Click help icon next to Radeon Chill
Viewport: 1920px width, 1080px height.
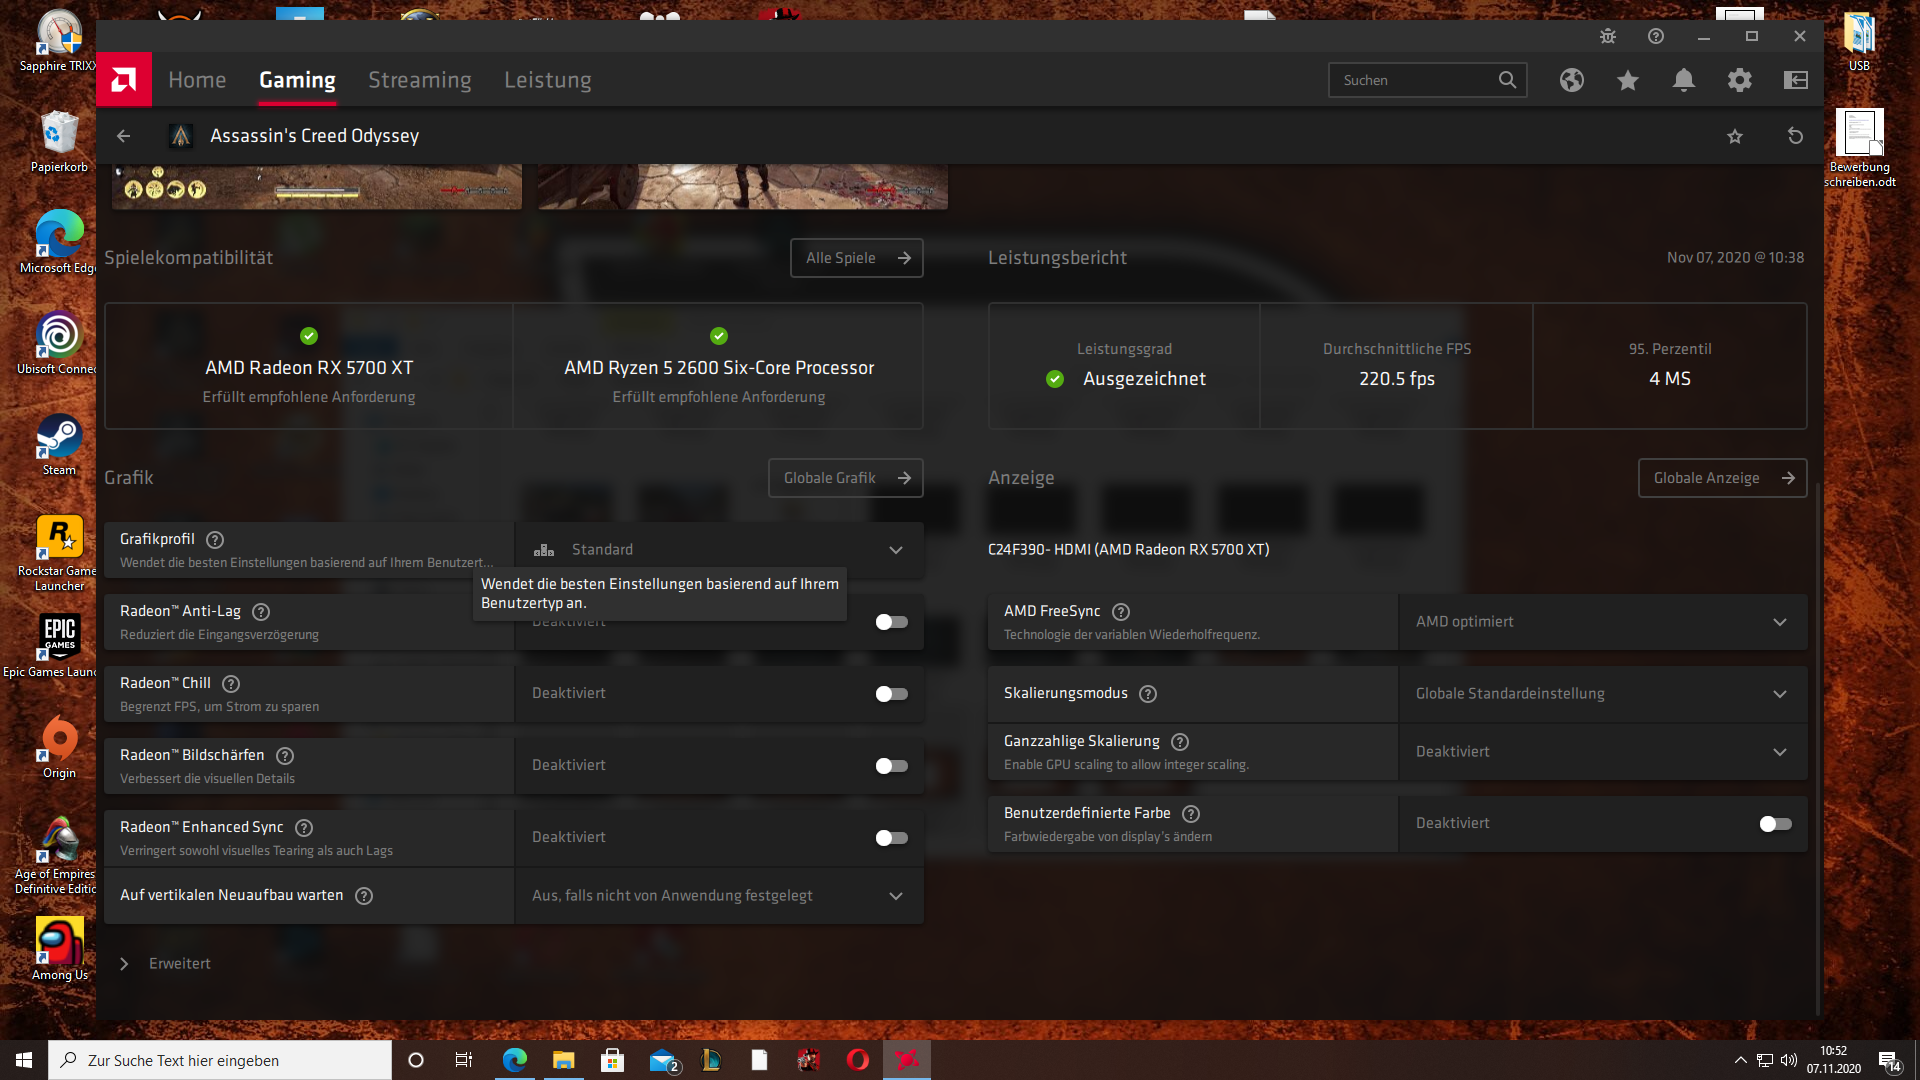click(231, 684)
